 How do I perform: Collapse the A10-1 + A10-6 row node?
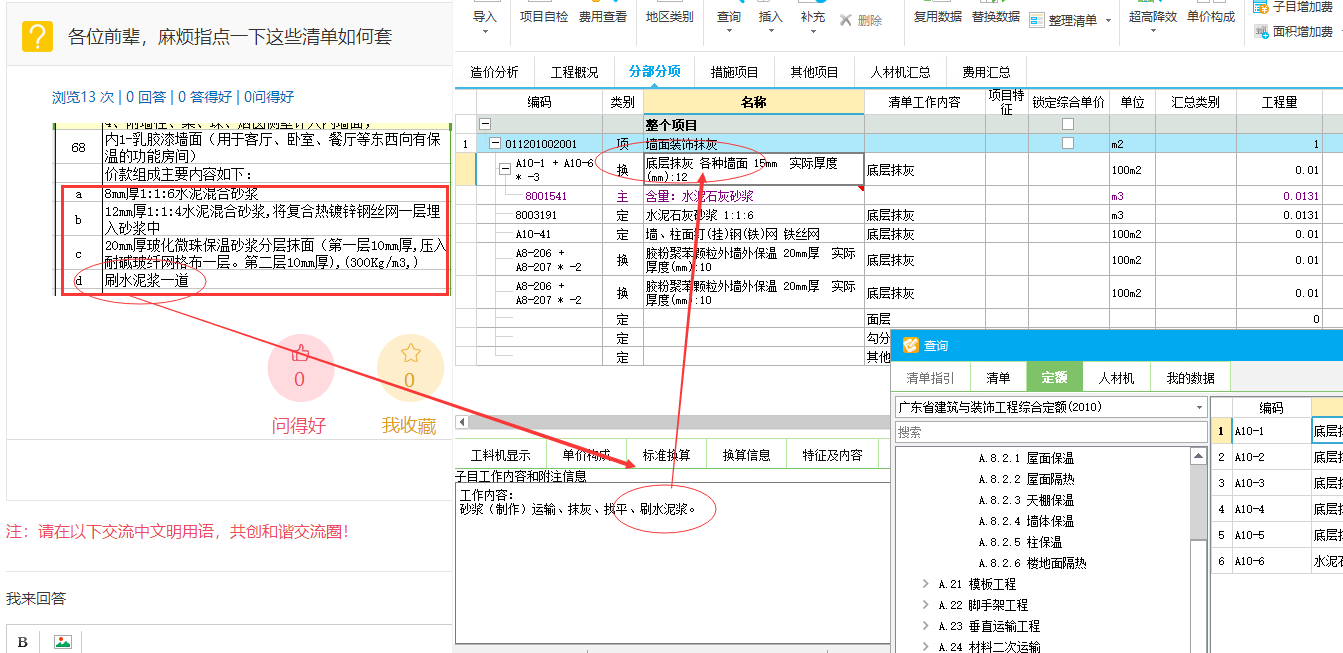[505, 170]
